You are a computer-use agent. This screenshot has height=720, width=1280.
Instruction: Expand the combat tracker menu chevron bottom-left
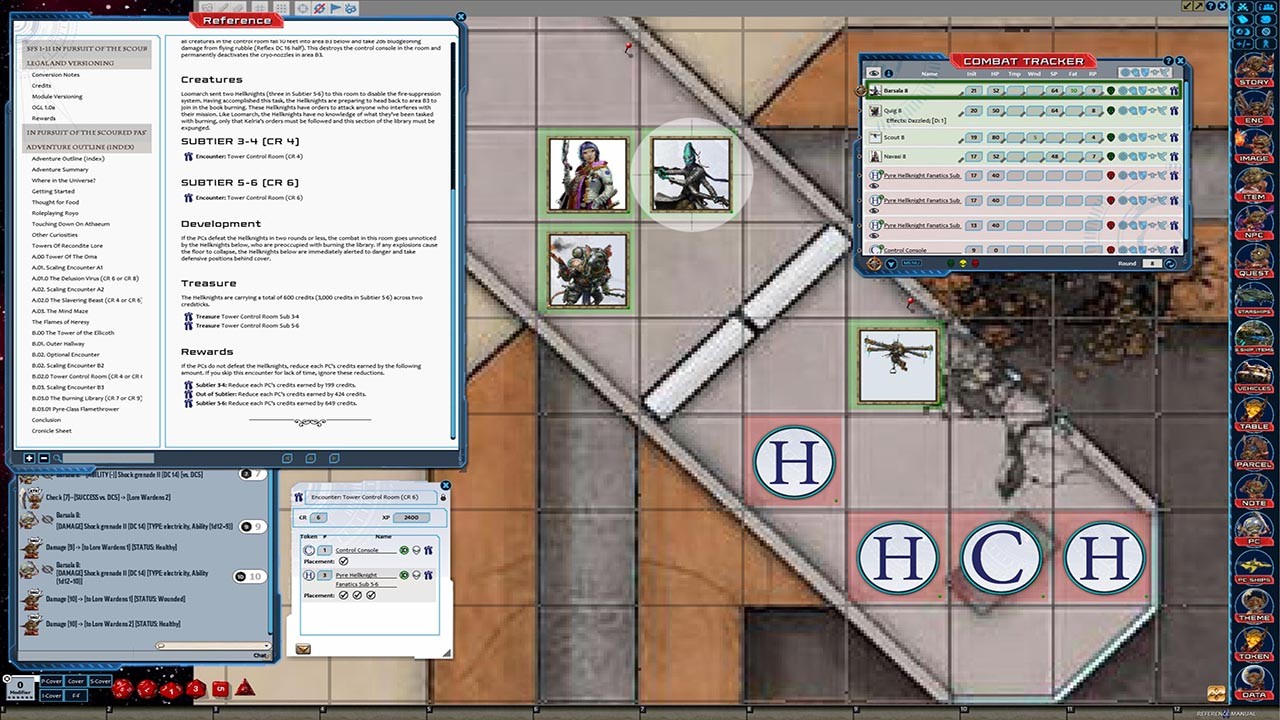[891, 263]
